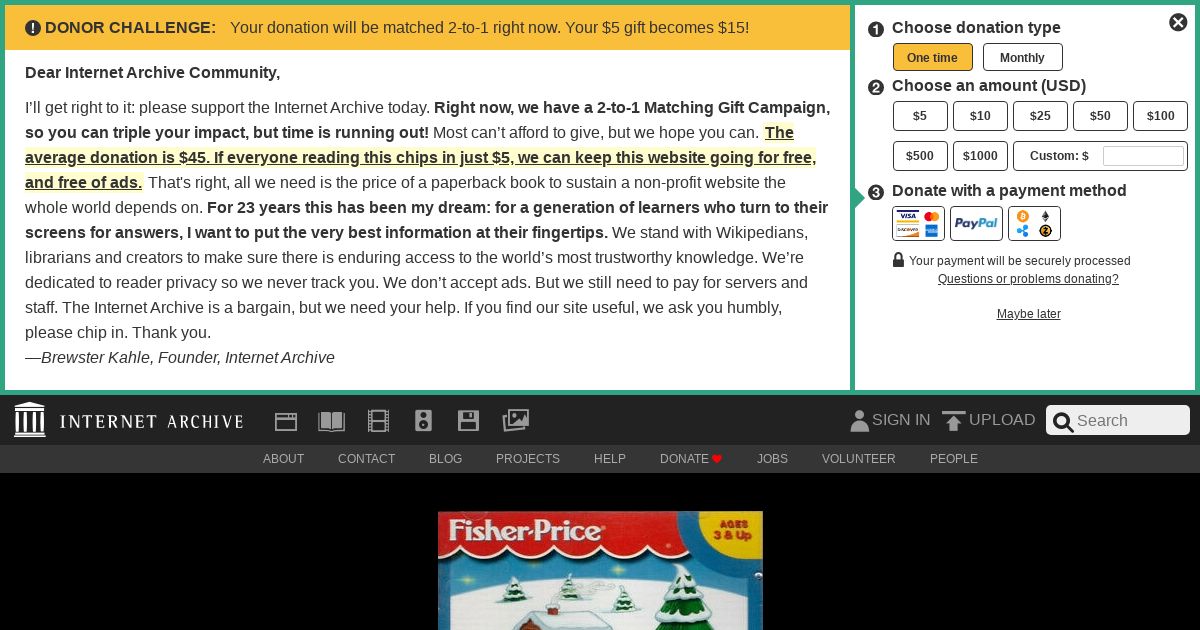Open the Audio speaker icon
The height and width of the screenshot is (630, 1200).
423,421
